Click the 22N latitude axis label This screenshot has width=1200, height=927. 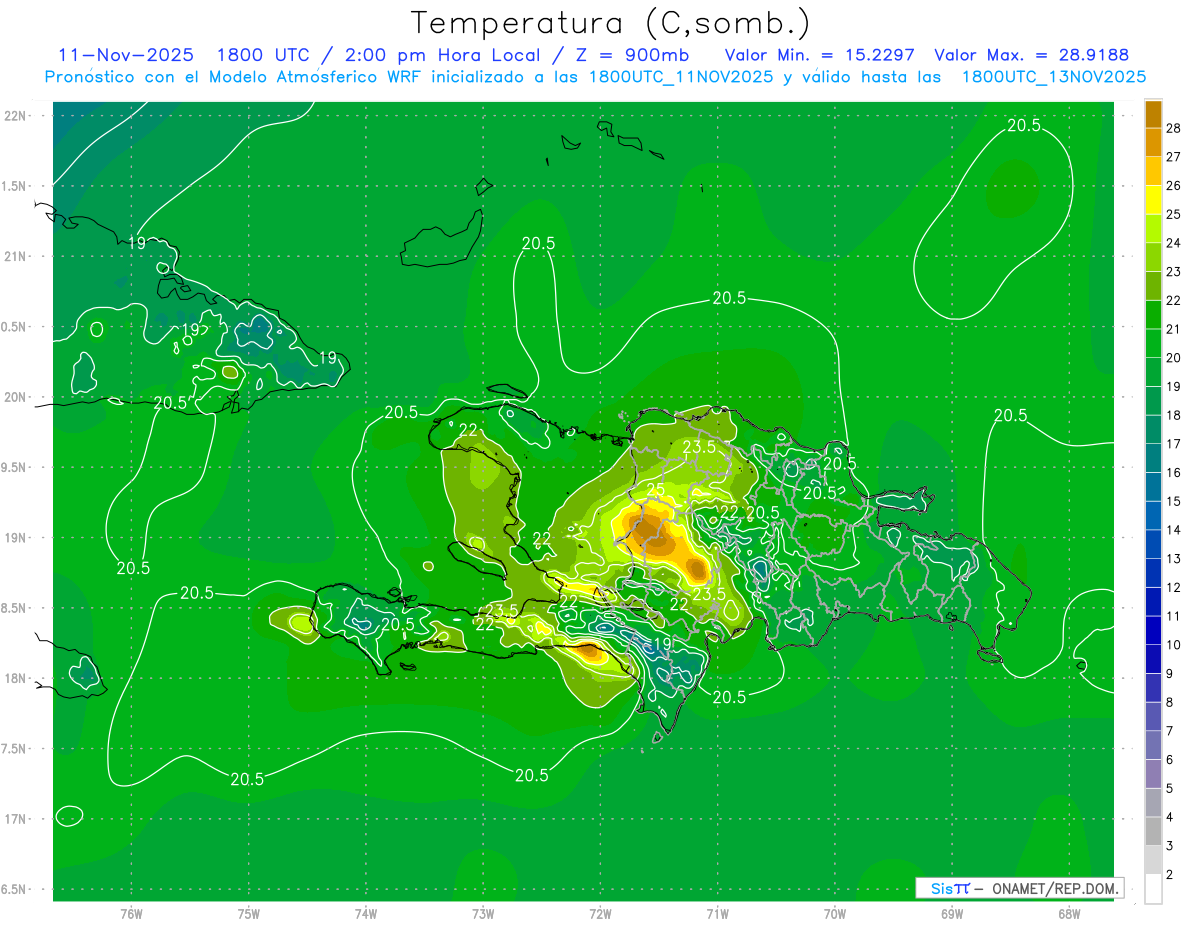point(17,115)
